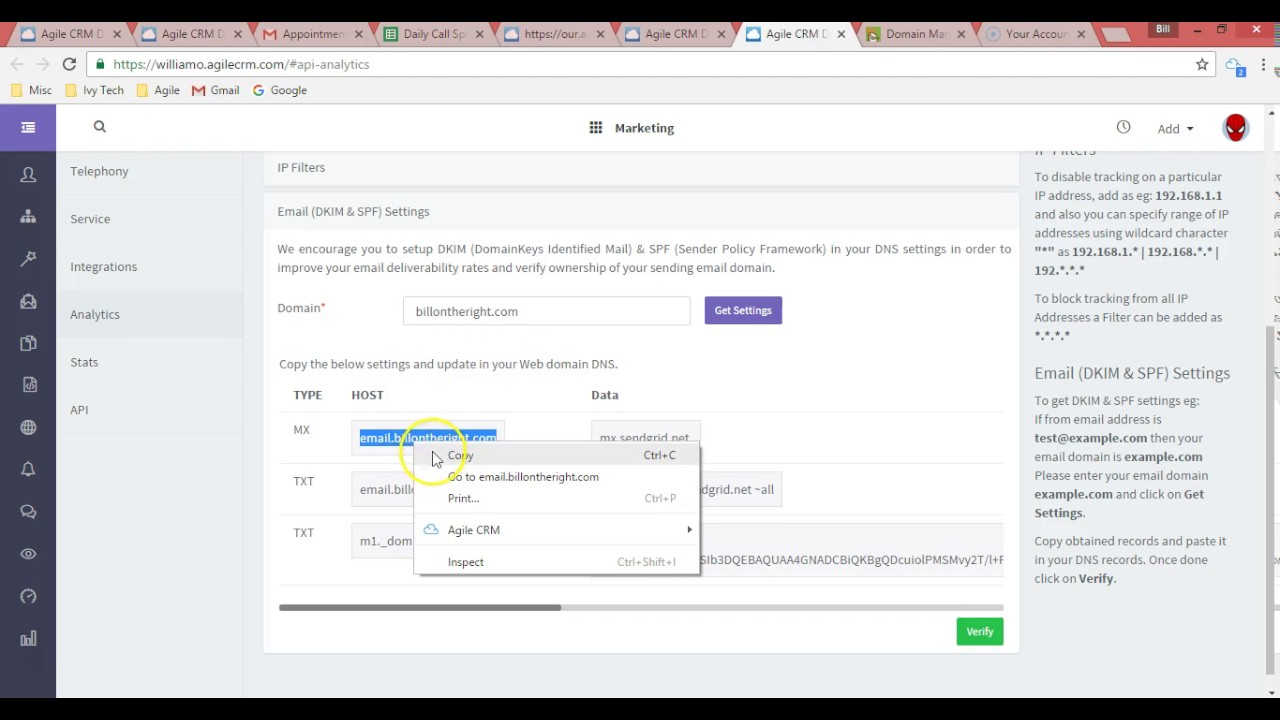The width and height of the screenshot is (1280, 720).
Task: Click the Bill profile button in title bar
Action: pos(1163,29)
